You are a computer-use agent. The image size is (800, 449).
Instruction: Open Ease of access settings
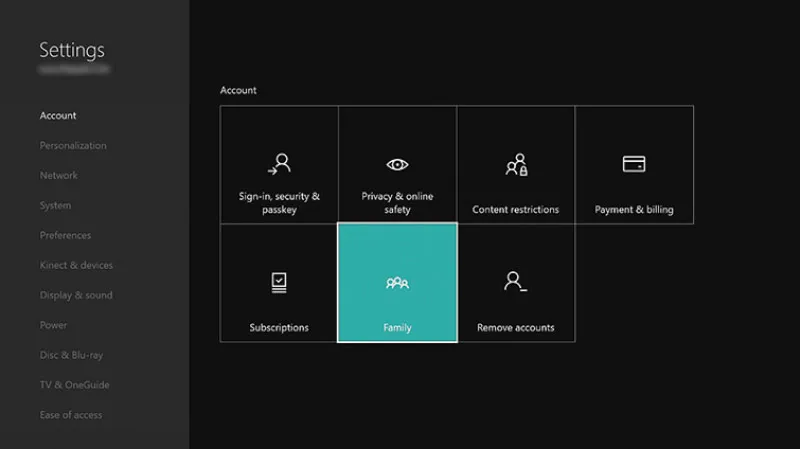[71, 416]
